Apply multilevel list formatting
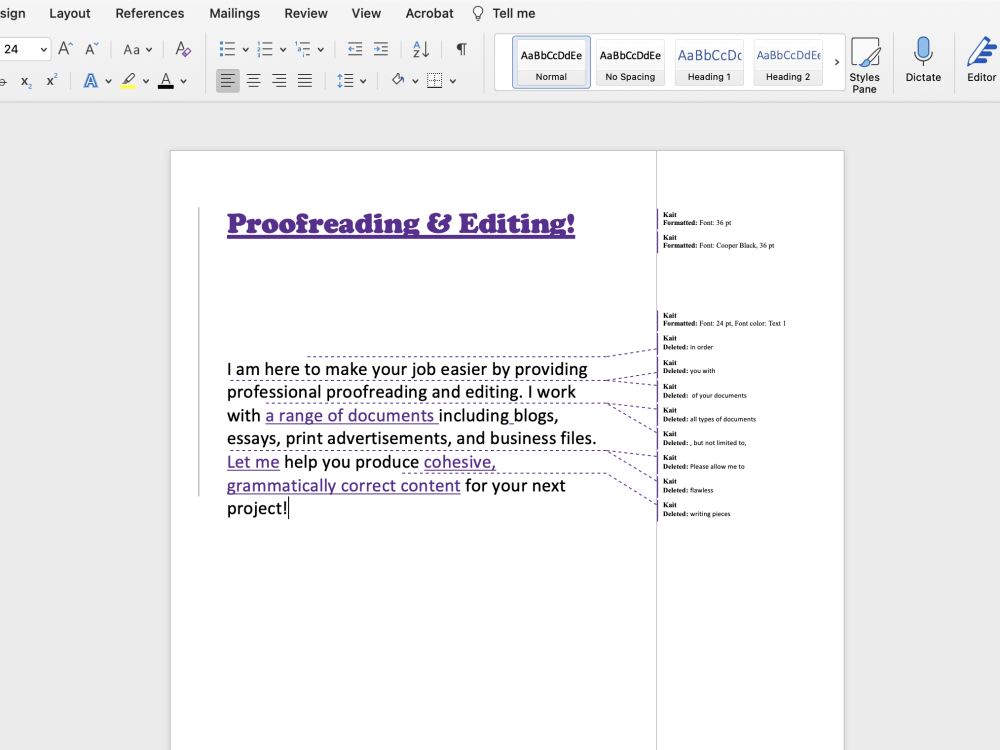Screen dimensions: 1000x750 (303, 49)
